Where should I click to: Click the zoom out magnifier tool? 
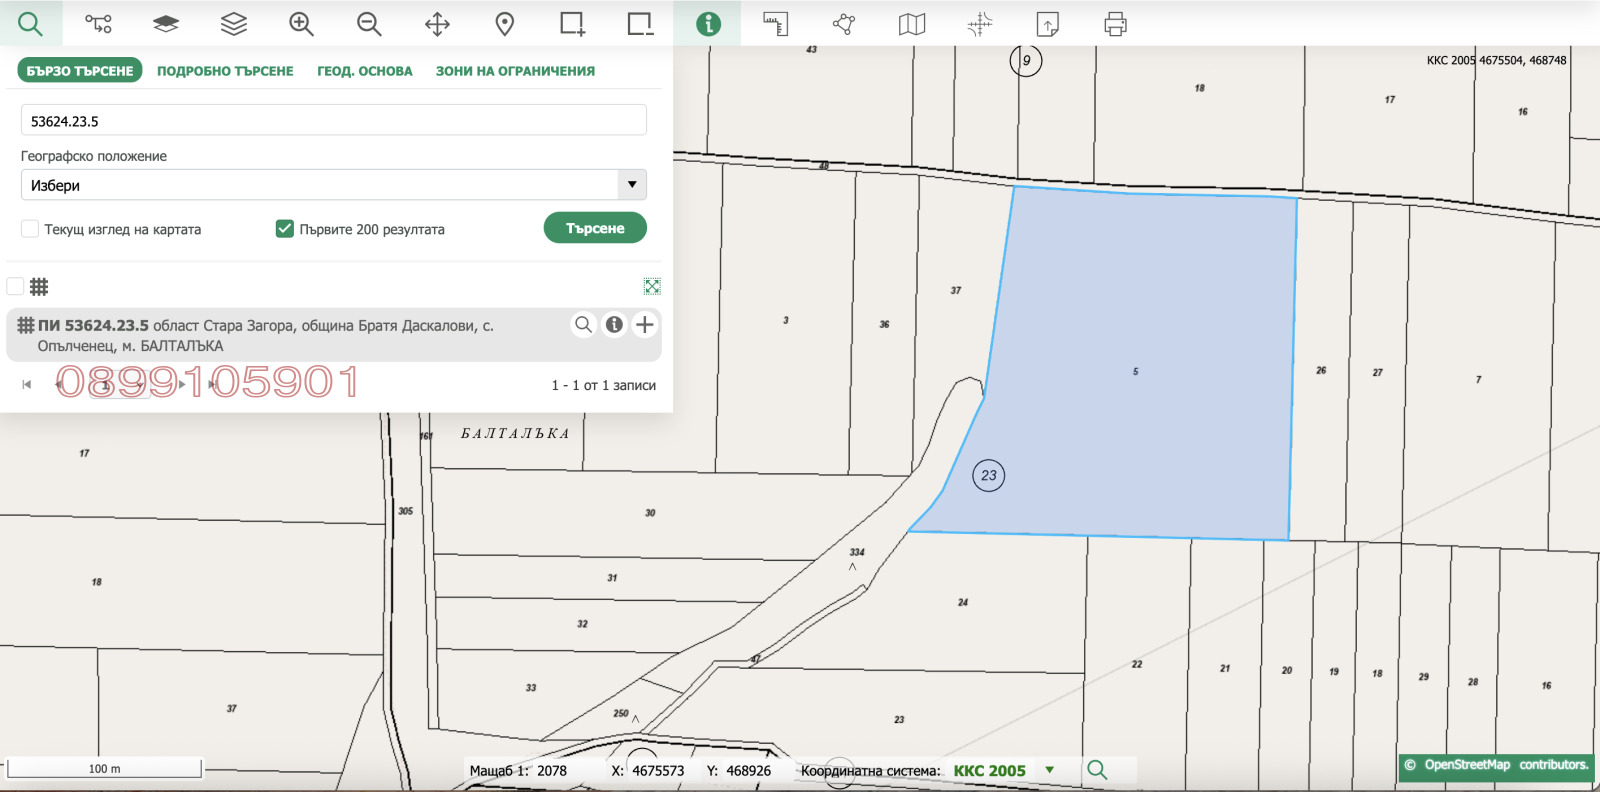pyautogui.click(x=369, y=24)
